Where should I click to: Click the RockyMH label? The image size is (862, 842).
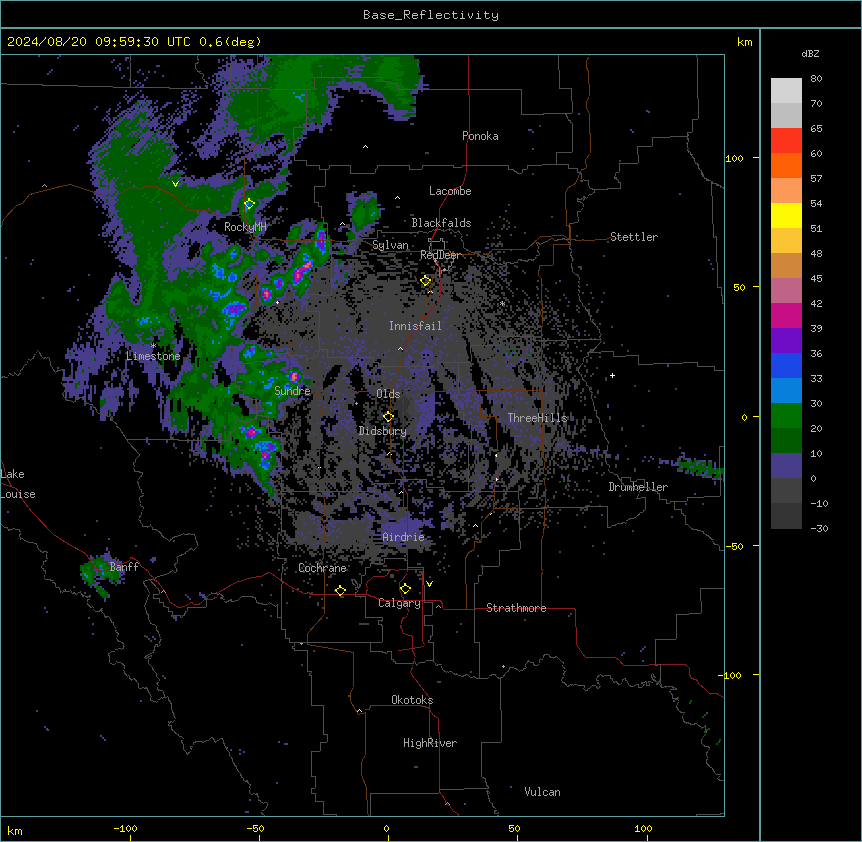[245, 227]
